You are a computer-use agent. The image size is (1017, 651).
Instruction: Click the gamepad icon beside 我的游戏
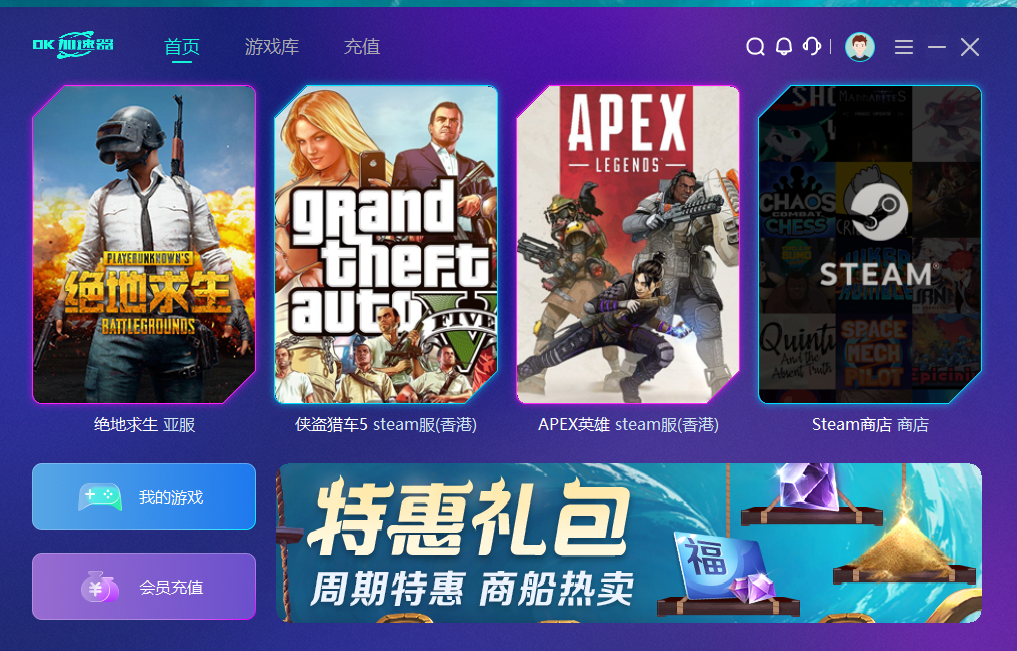[x=100, y=497]
